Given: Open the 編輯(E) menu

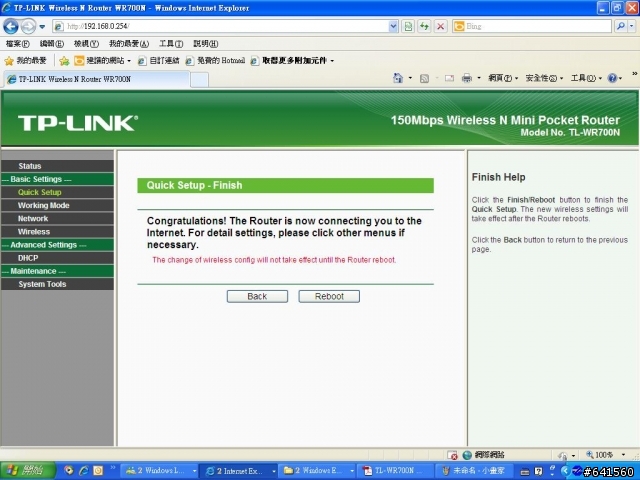Looking at the screenshot, I should 51,44.
